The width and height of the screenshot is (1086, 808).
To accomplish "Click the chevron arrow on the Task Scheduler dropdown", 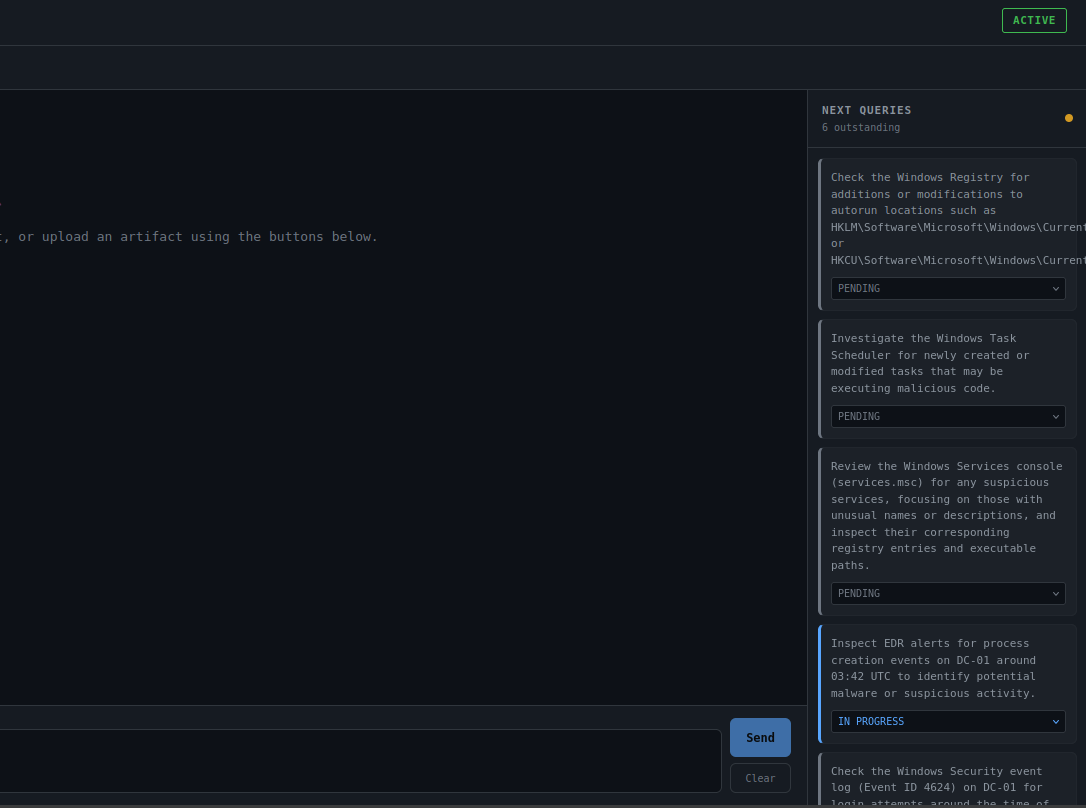I will [x=1055, y=417].
